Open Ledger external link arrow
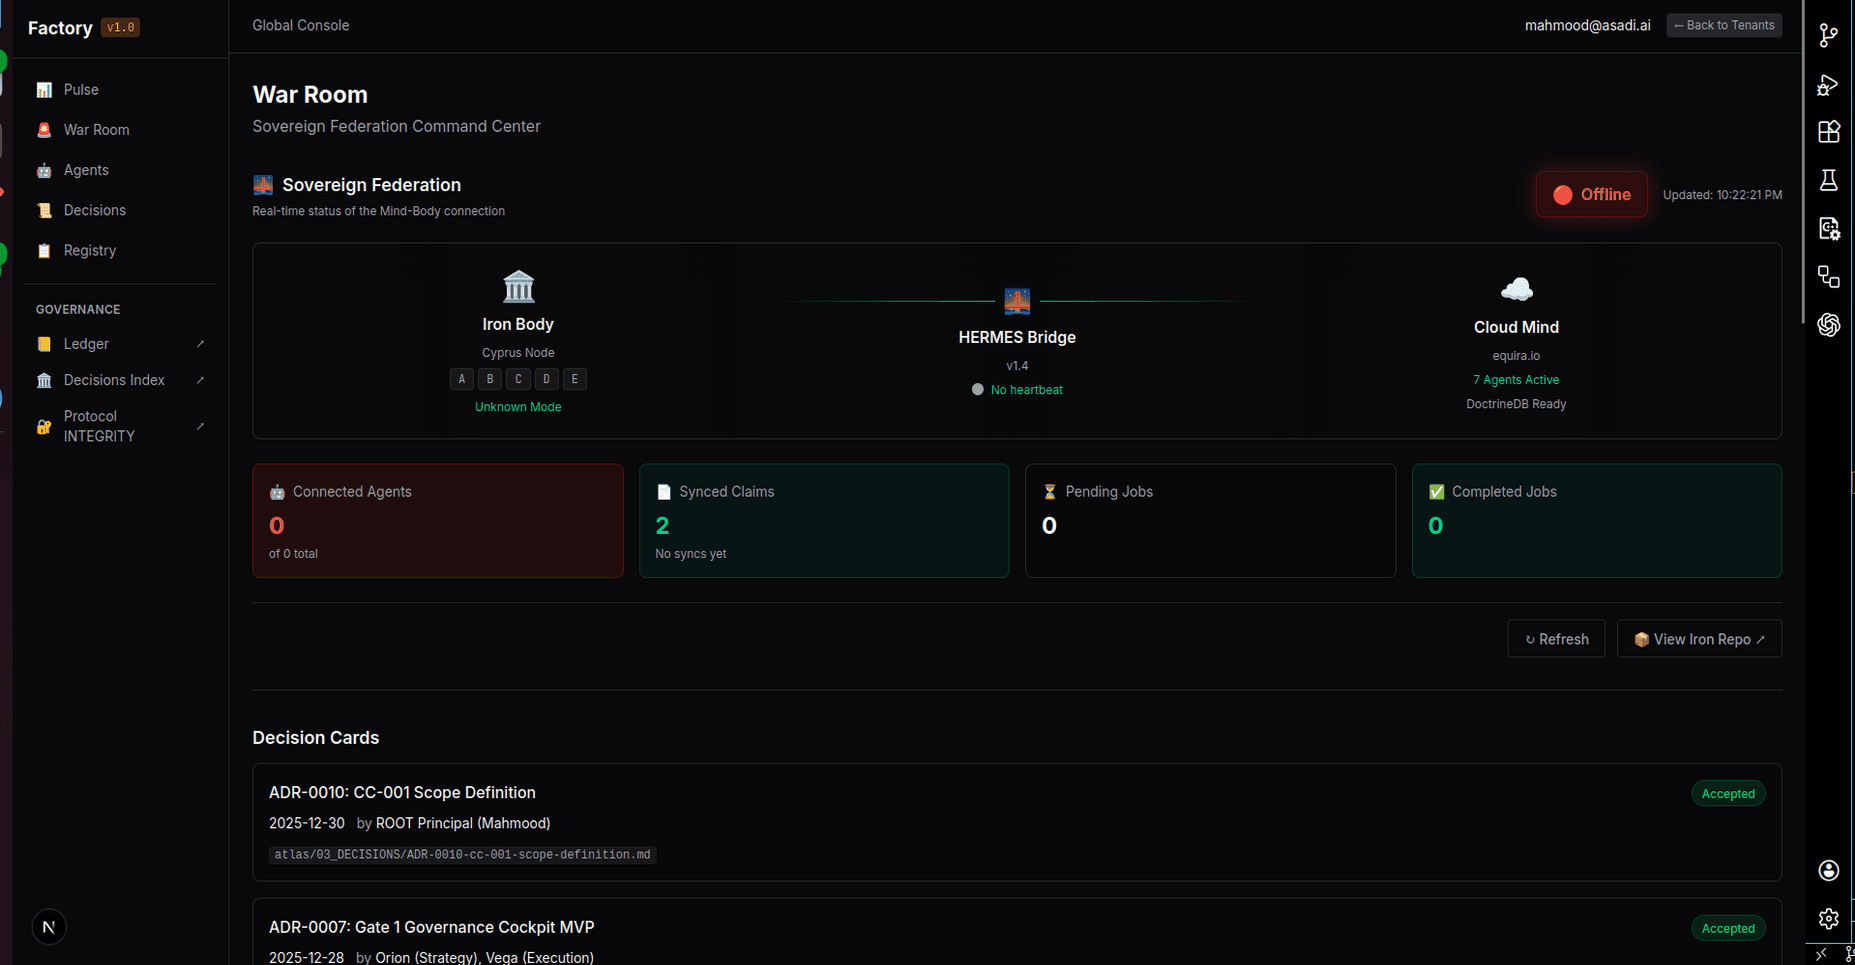This screenshot has height=965, width=1855. [201, 344]
